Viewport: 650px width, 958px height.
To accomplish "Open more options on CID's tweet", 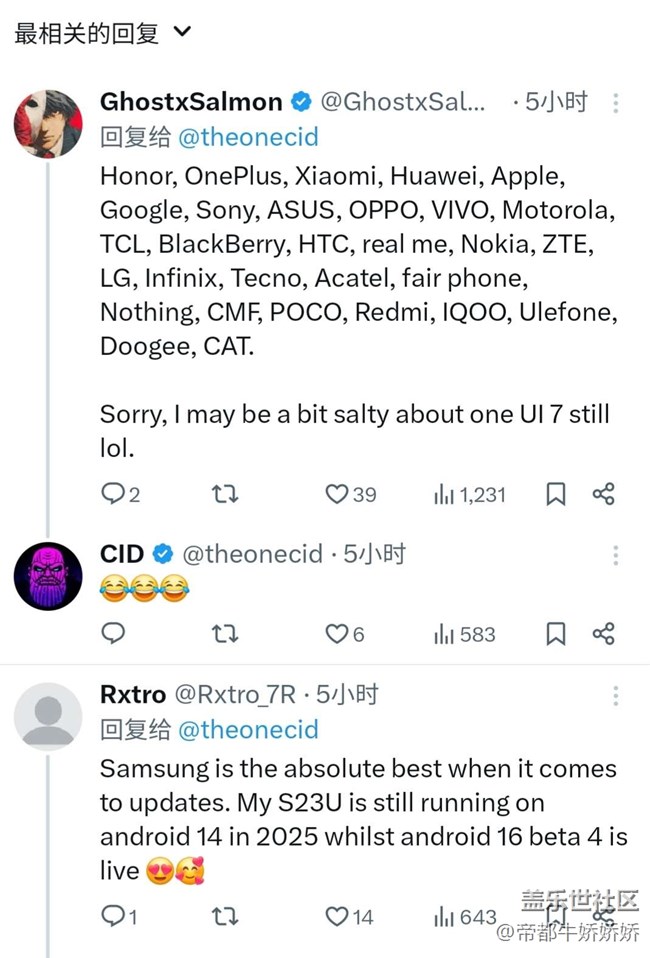I will coord(616,555).
